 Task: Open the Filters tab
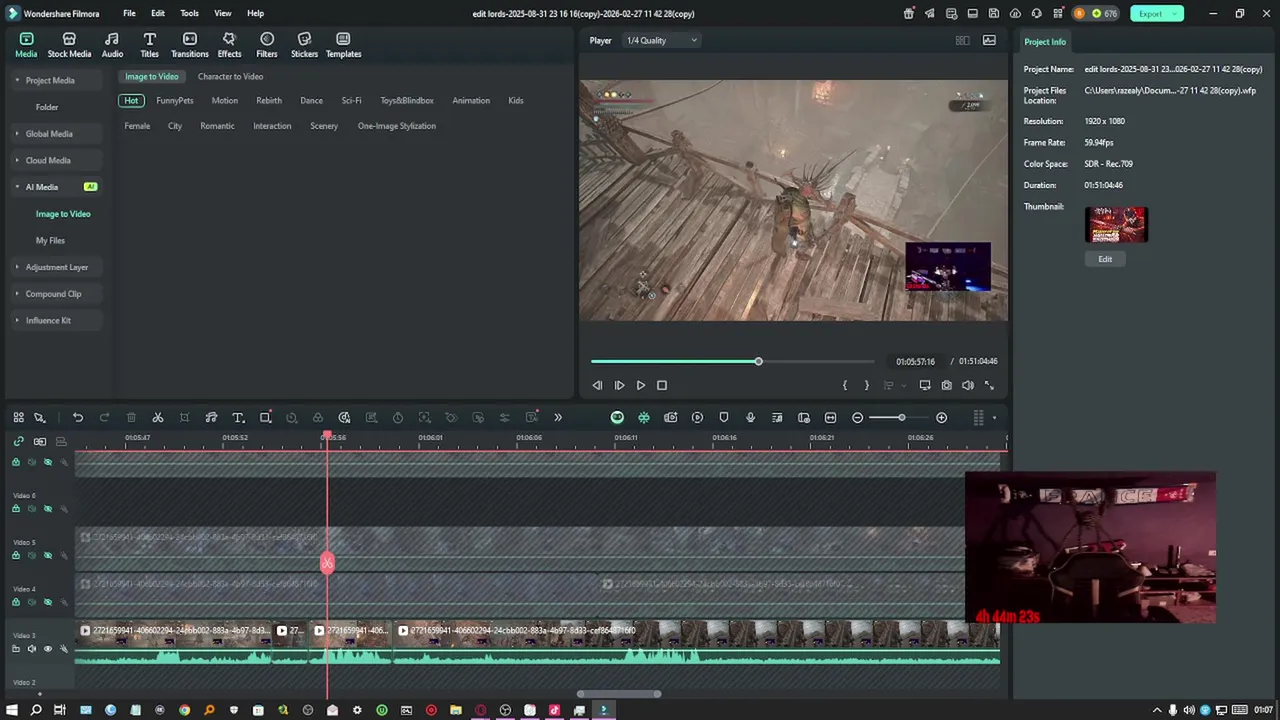pos(266,45)
